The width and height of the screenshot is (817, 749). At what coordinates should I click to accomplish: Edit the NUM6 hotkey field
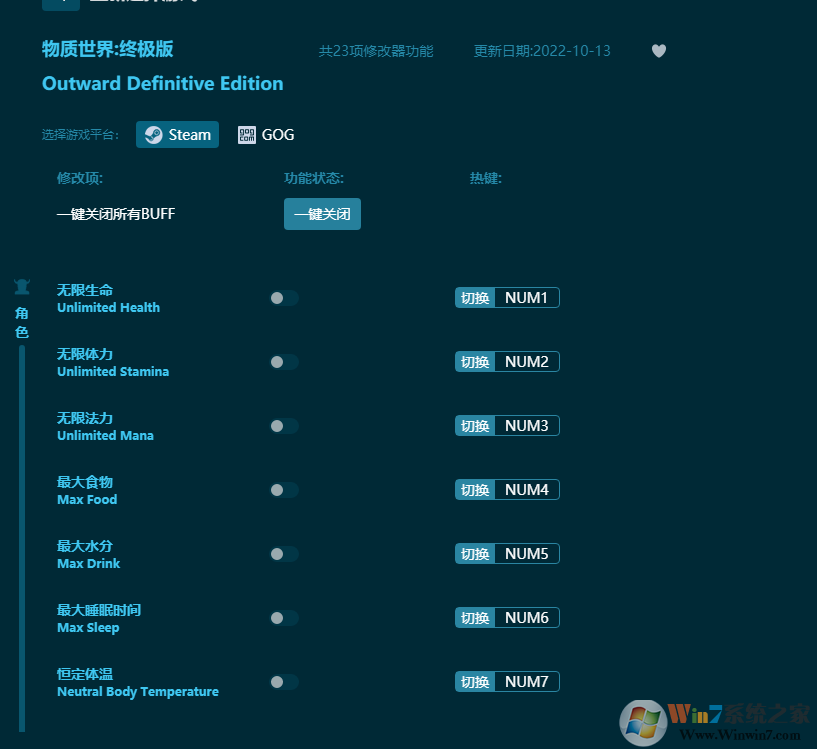click(x=527, y=618)
